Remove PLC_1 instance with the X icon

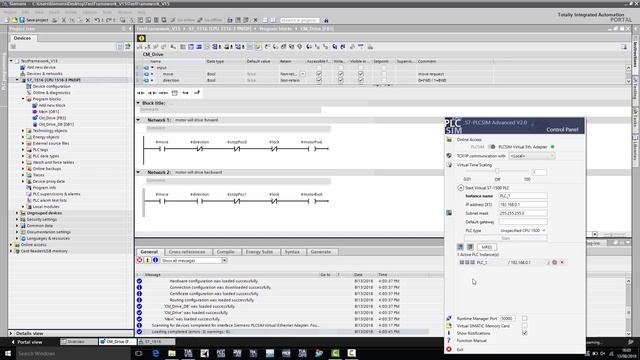tap(562, 262)
